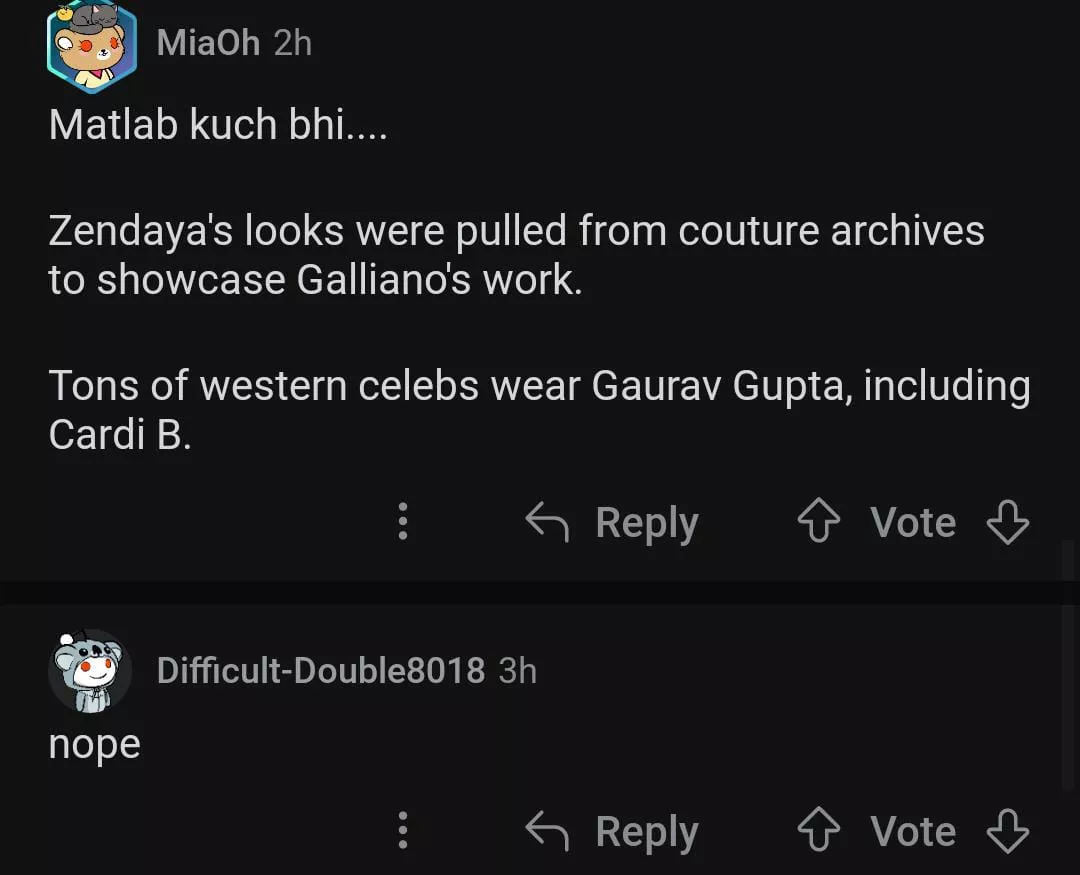Screen dimensions: 1080x875
Task: Tap the "nope" comment text
Action: (x=95, y=744)
